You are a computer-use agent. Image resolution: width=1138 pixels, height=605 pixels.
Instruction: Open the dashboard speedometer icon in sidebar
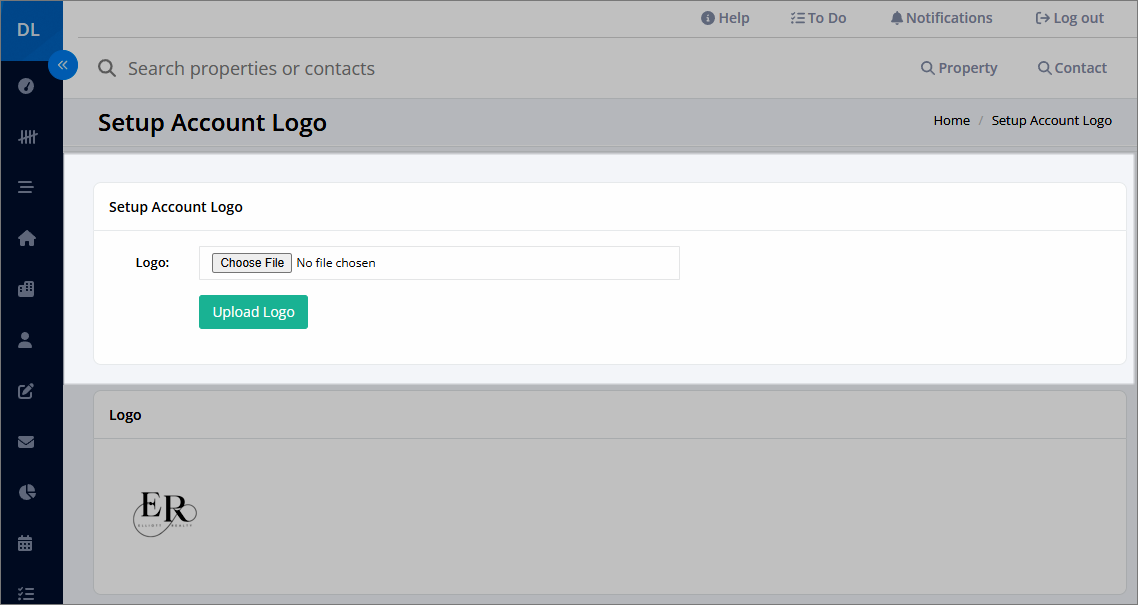pos(24,86)
